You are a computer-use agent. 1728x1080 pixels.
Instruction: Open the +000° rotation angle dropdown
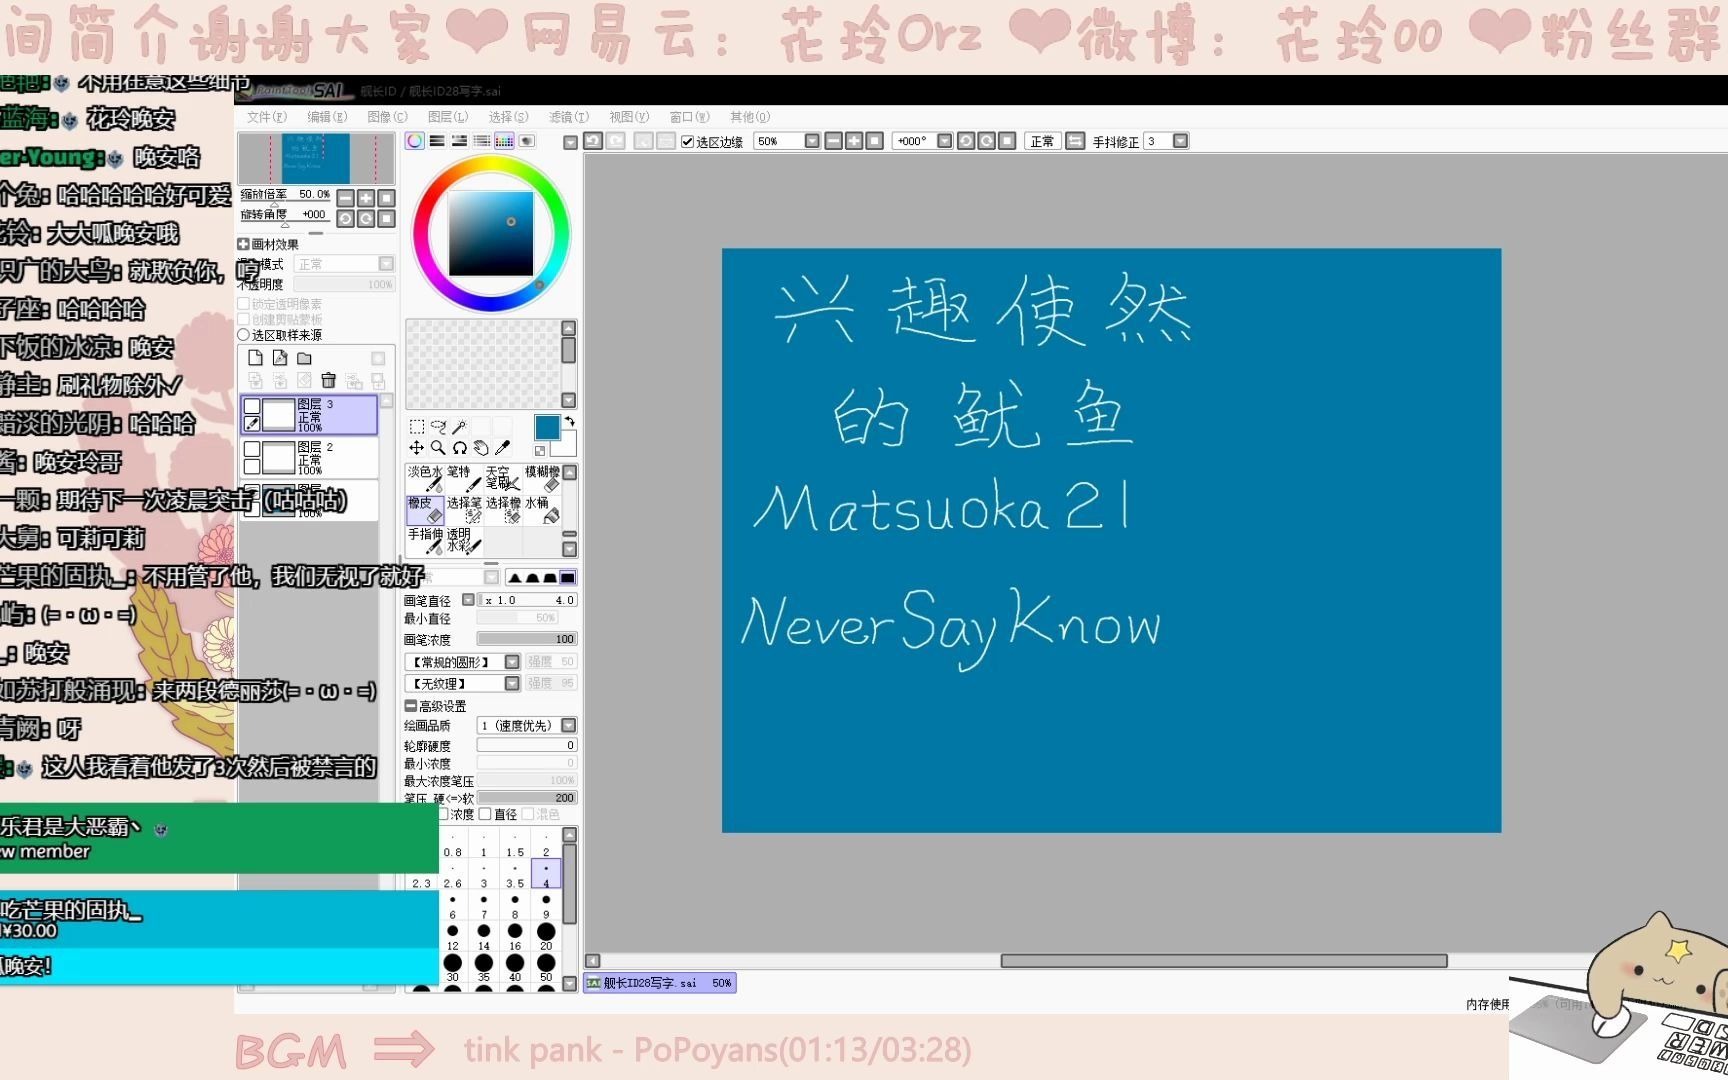tap(944, 141)
